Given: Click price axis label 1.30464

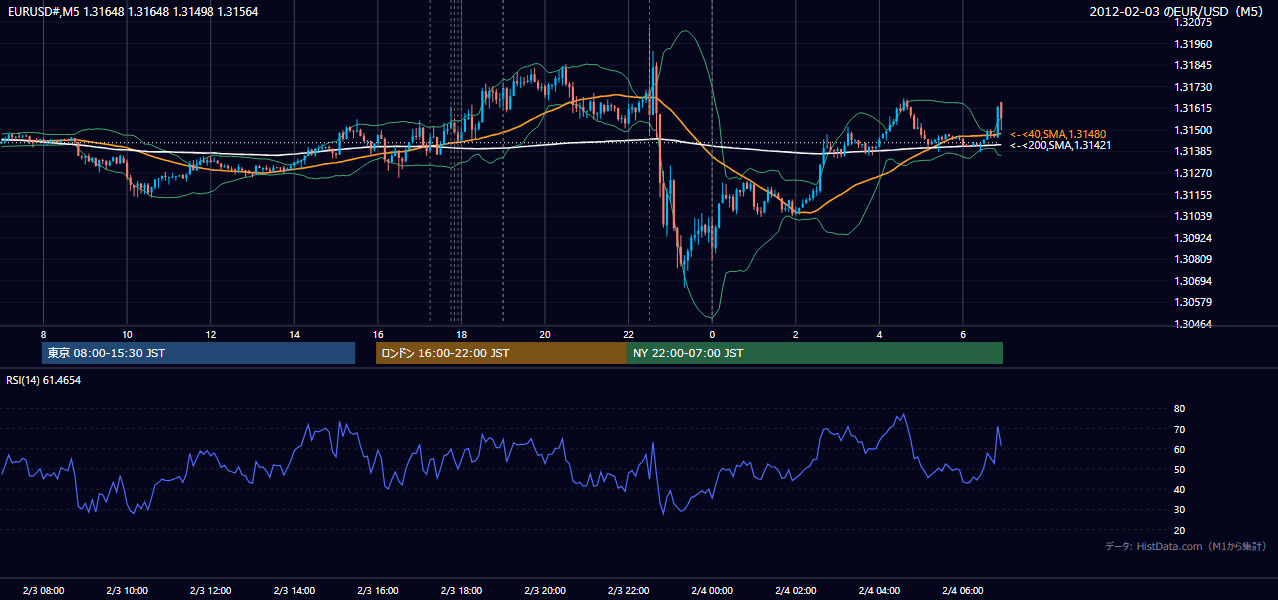Looking at the screenshot, I should pyautogui.click(x=1193, y=324).
